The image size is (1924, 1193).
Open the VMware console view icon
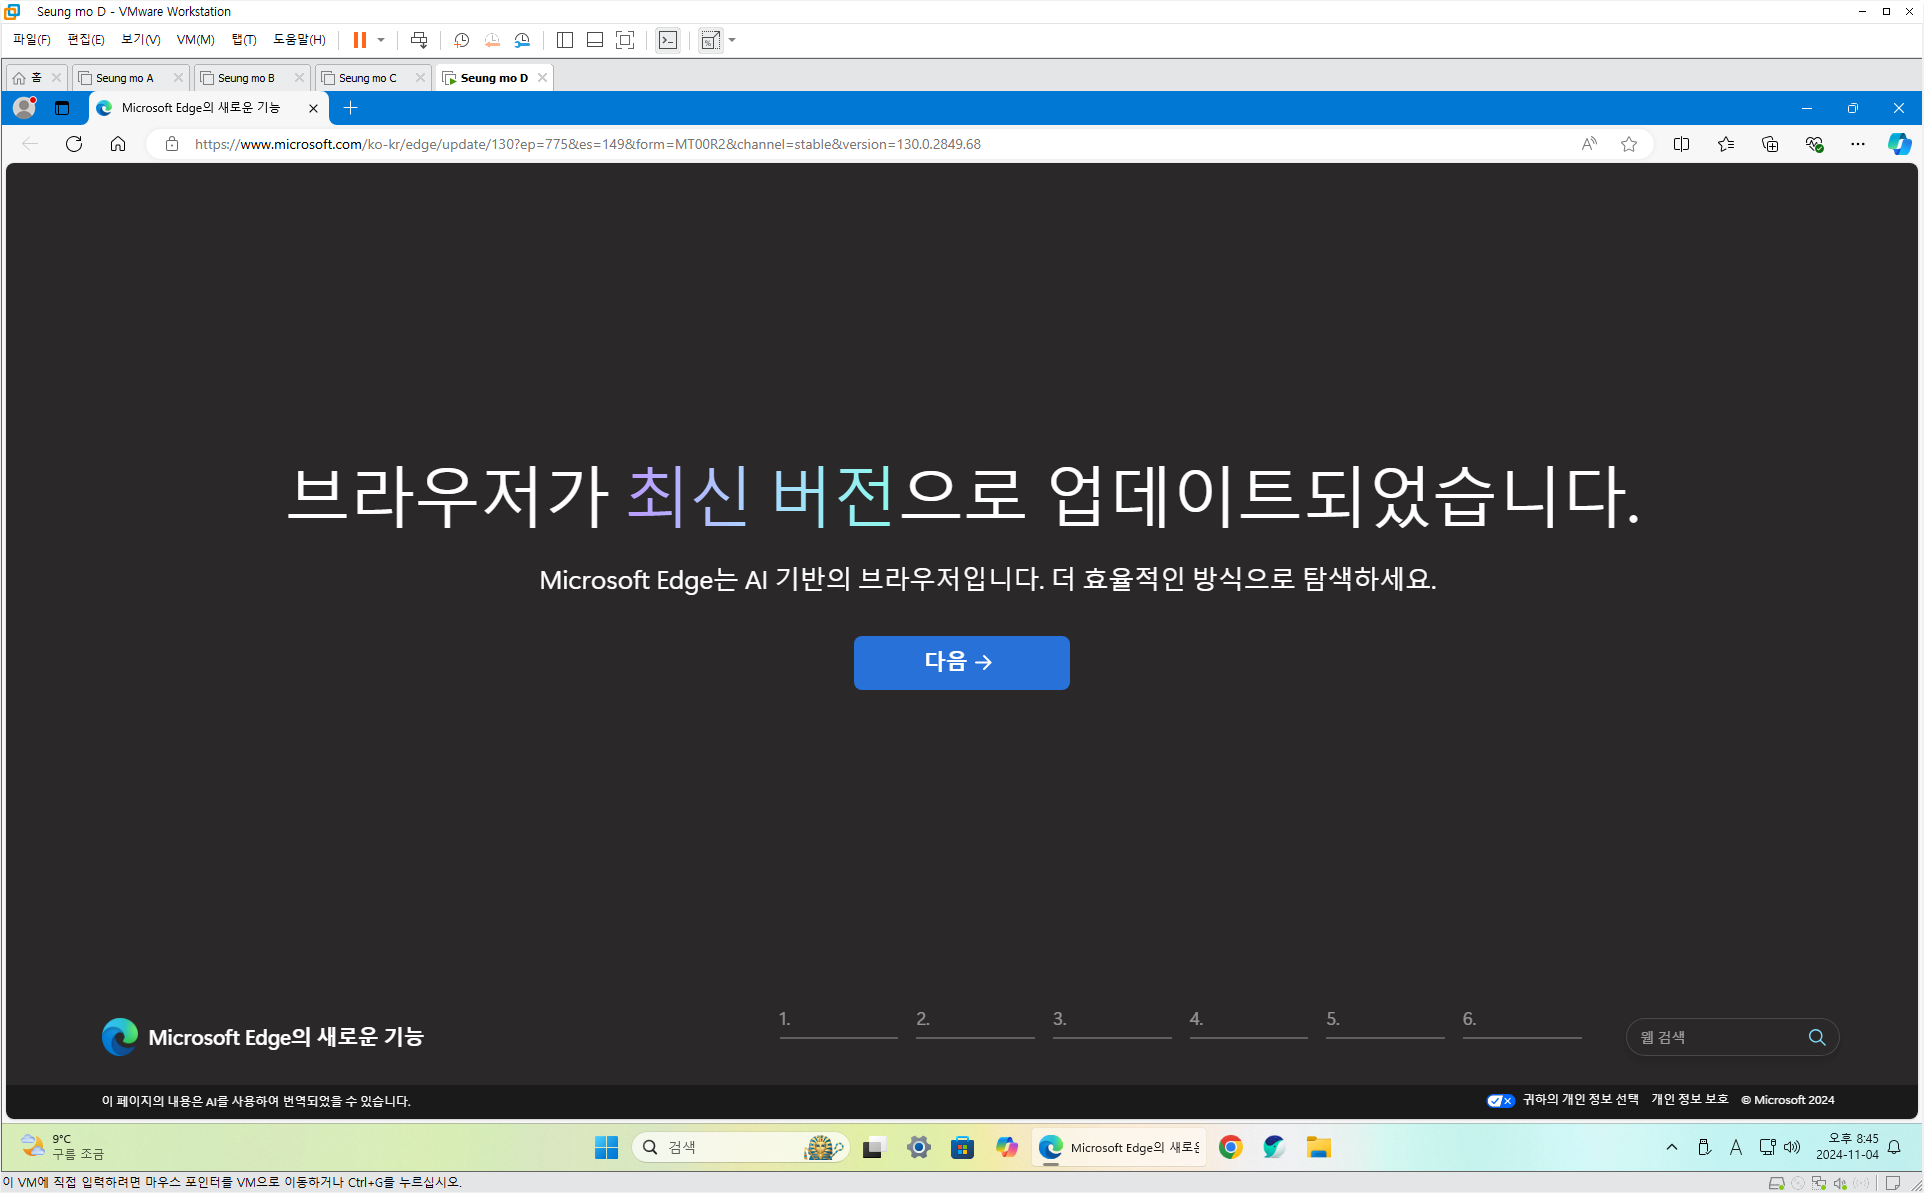pyautogui.click(x=668, y=40)
